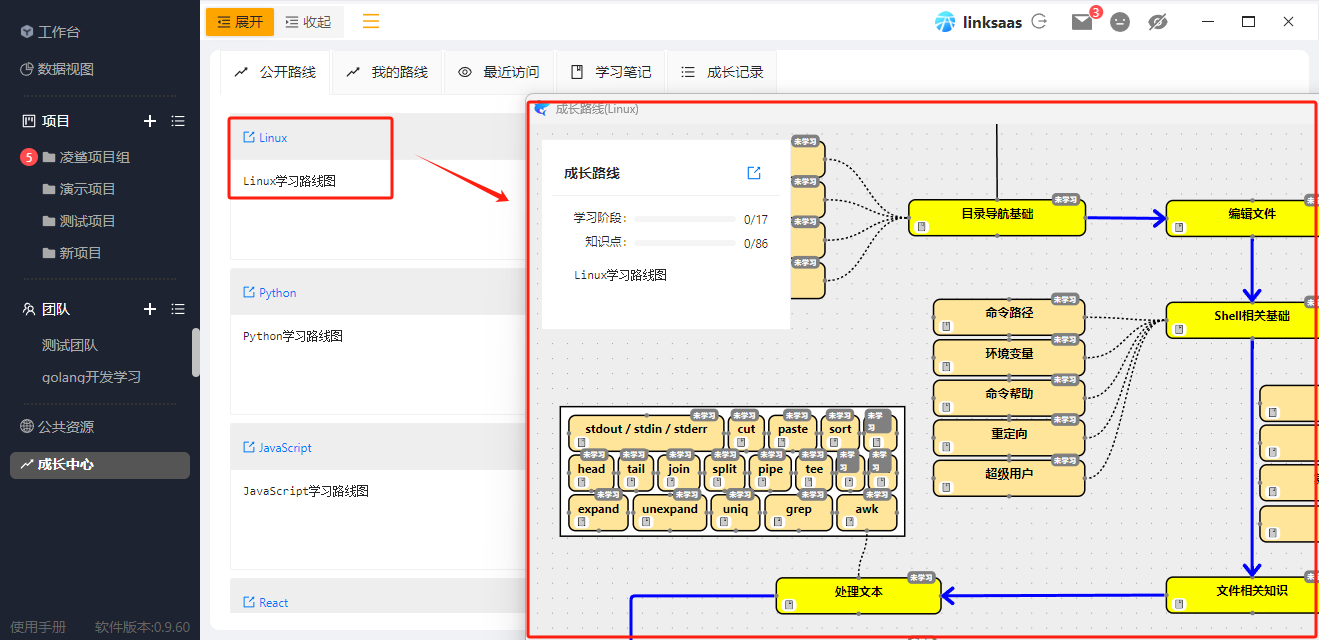Click the note icon in 处理文本 node
Image resolution: width=1319 pixels, height=640 pixels.
click(789, 604)
